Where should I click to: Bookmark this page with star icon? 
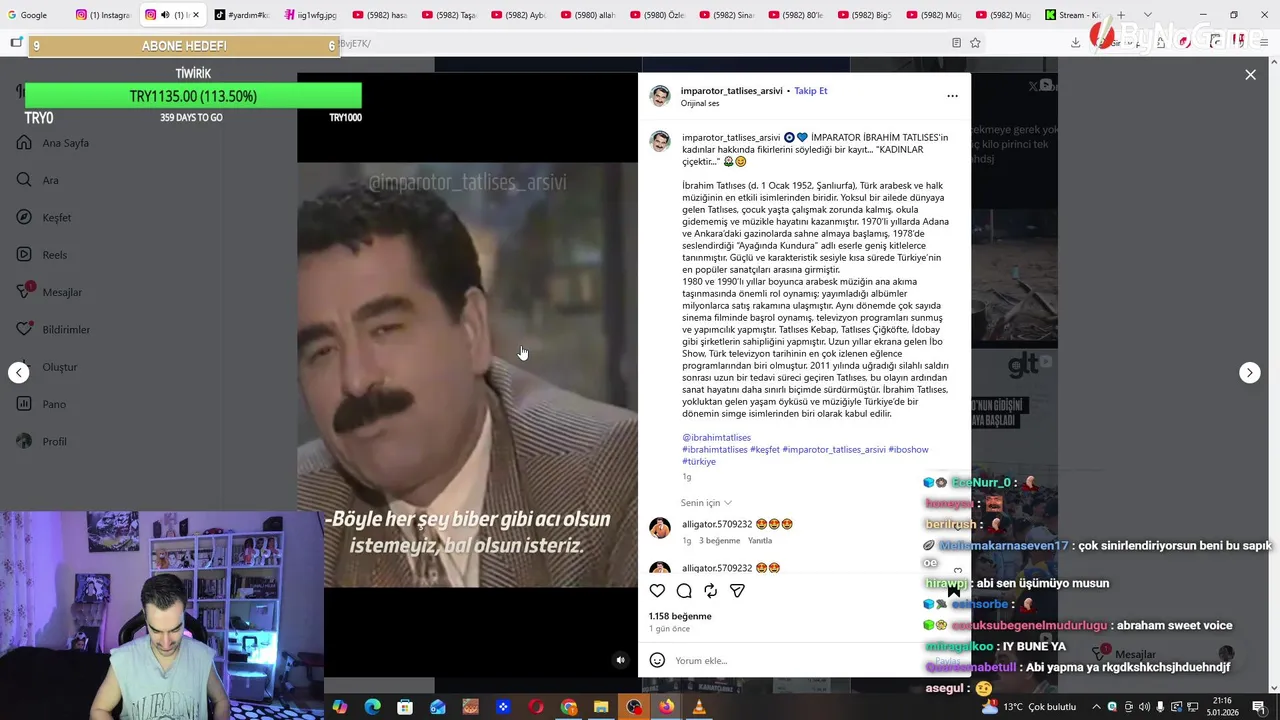pyautogui.click(x=975, y=43)
